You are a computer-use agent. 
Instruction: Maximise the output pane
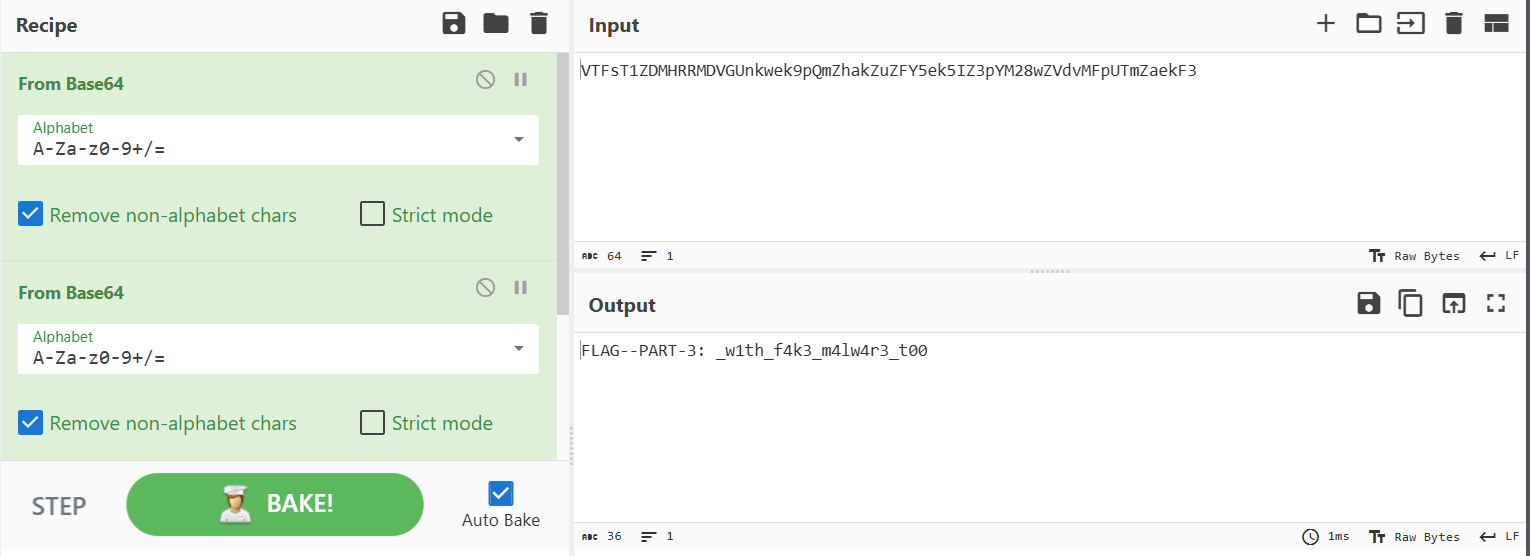1496,304
